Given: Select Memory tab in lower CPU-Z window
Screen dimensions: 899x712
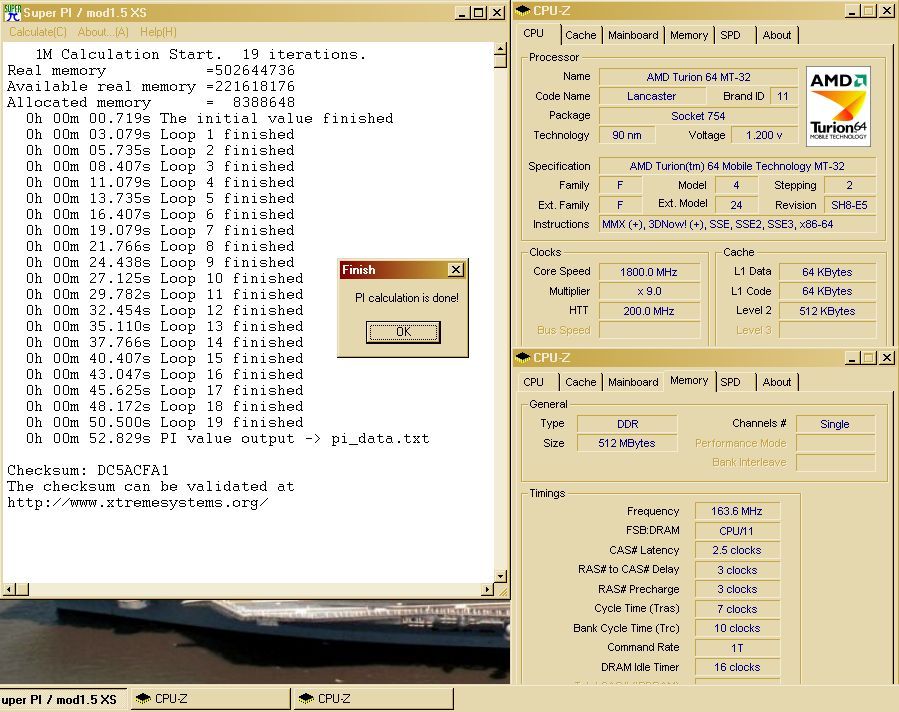Looking at the screenshot, I should coord(689,381).
